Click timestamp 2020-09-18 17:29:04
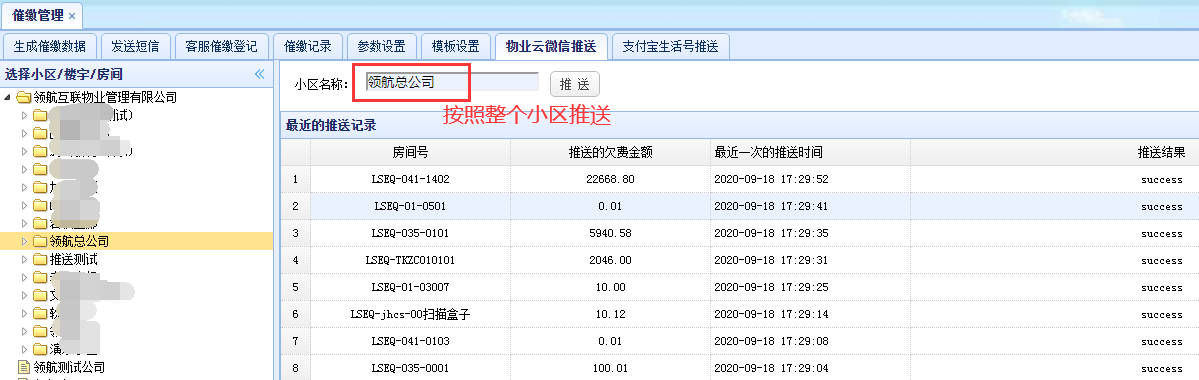This screenshot has width=1199, height=380. (772, 369)
